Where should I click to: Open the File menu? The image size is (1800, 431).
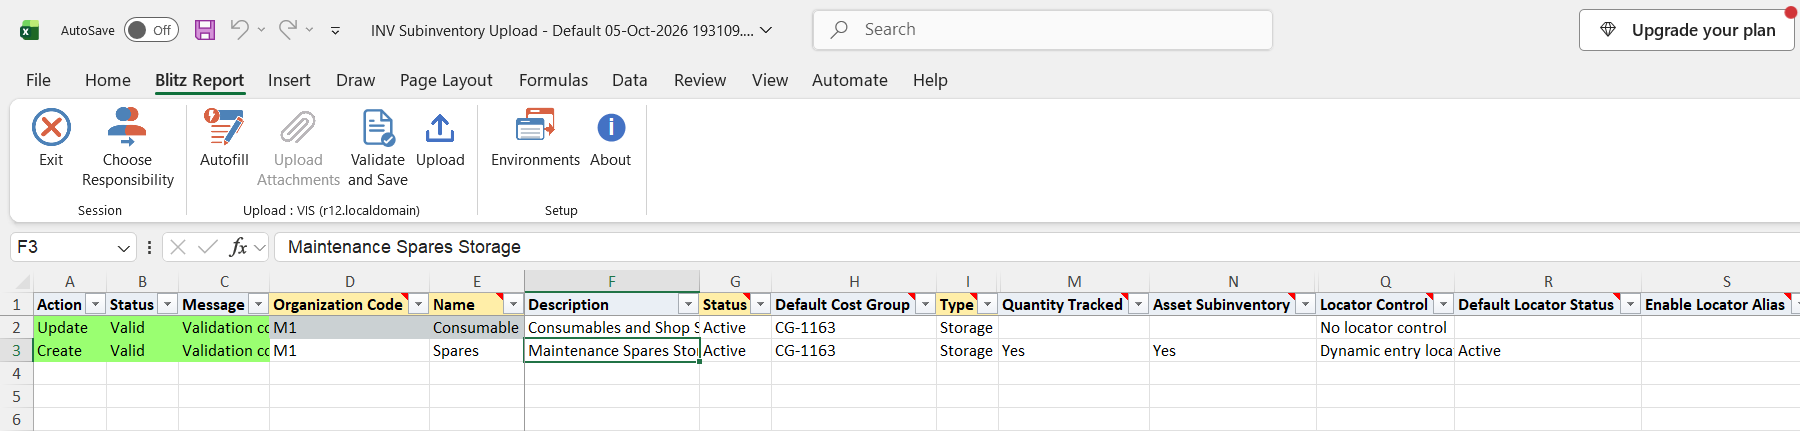tap(38, 80)
